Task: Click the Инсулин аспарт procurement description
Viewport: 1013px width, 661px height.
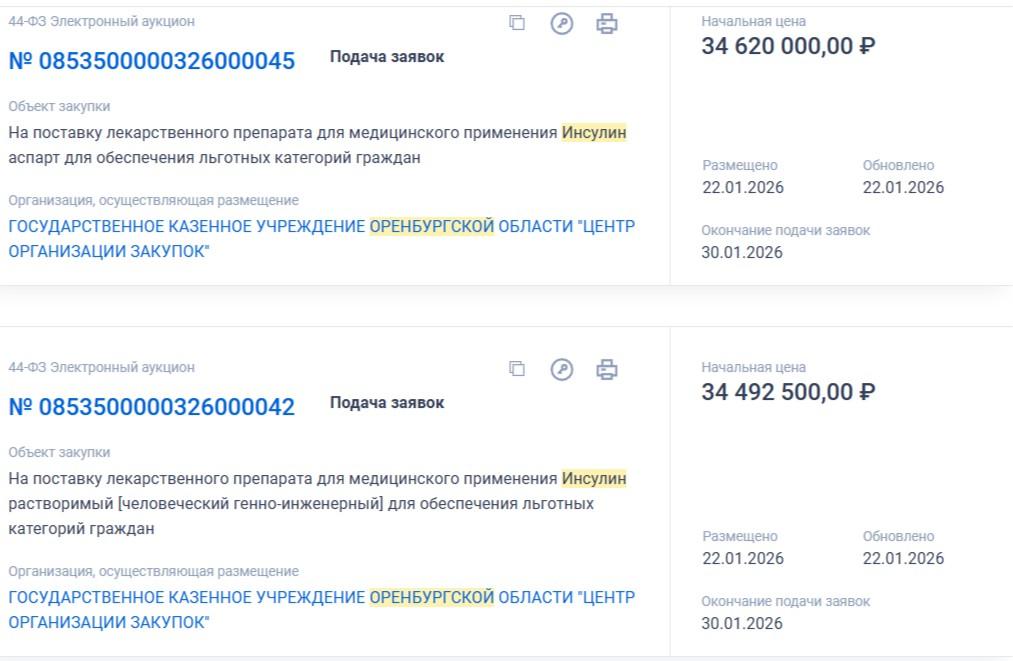Action: 317,145
